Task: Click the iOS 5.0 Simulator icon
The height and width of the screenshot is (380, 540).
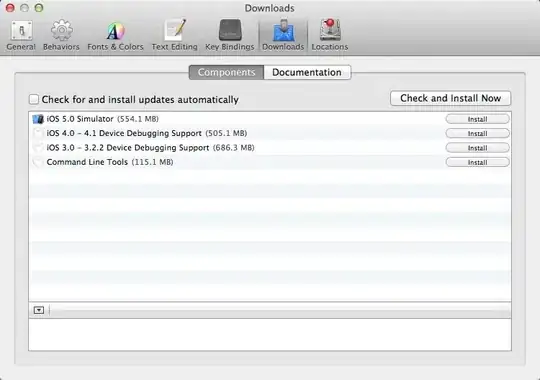Action: 38,119
